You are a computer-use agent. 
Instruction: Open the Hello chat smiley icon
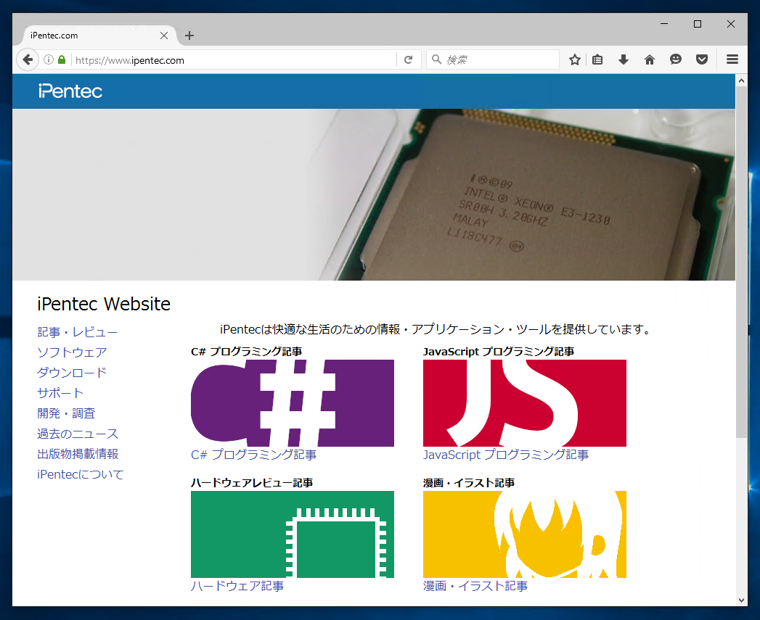pyautogui.click(x=675, y=60)
